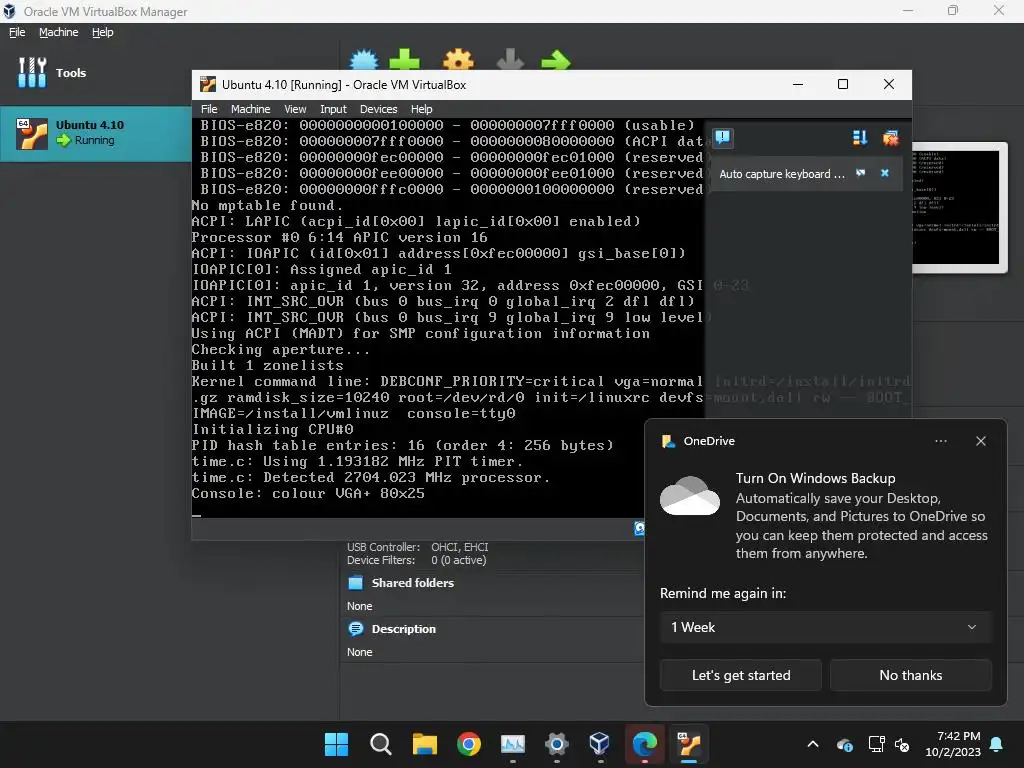Click the sort notifications arrow icon
The image size is (1024, 768).
859,137
